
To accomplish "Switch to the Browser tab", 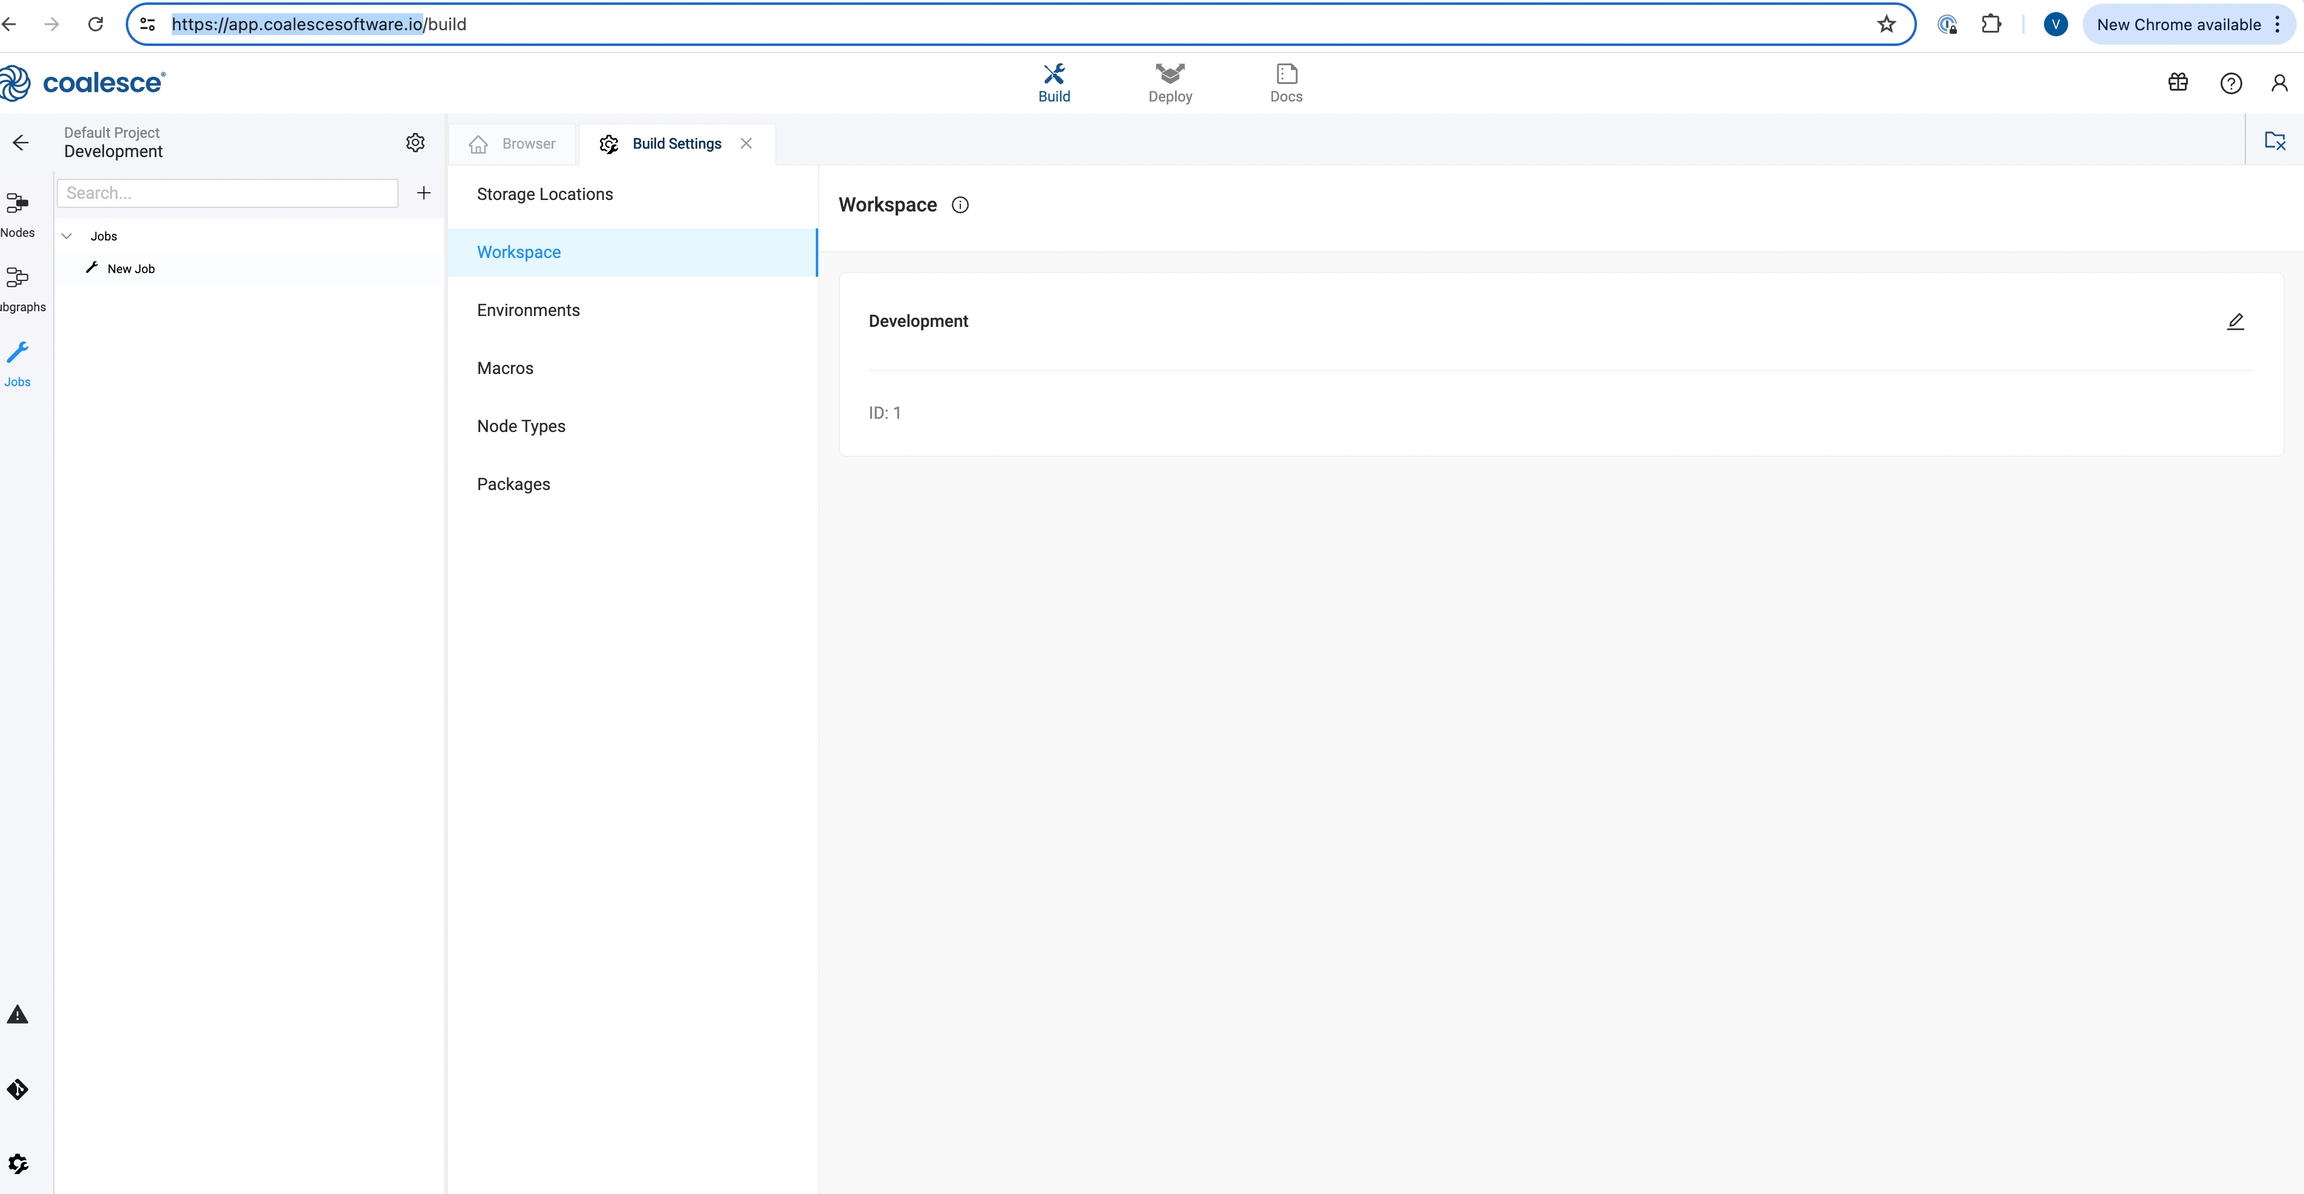I will [513, 144].
